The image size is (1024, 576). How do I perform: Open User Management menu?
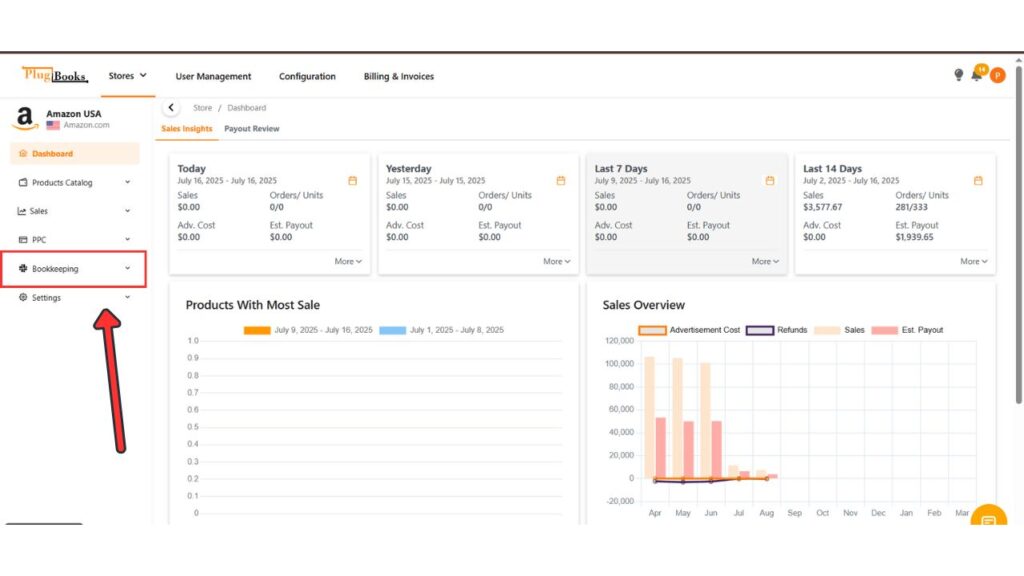[213, 76]
